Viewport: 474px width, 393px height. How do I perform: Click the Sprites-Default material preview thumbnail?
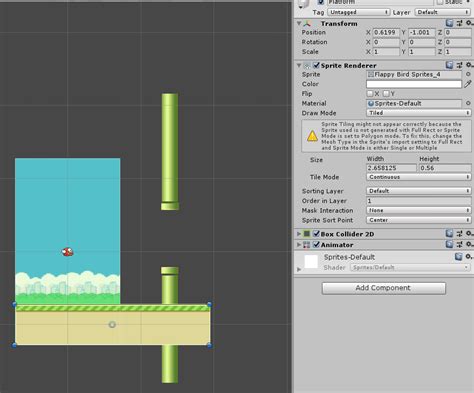point(311,261)
